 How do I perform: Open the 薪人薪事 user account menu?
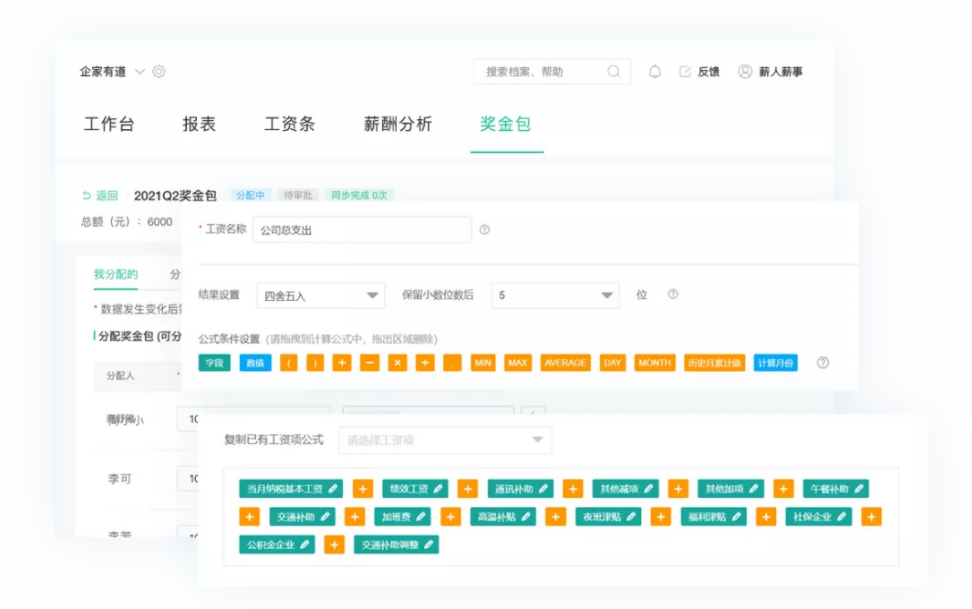(770, 72)
